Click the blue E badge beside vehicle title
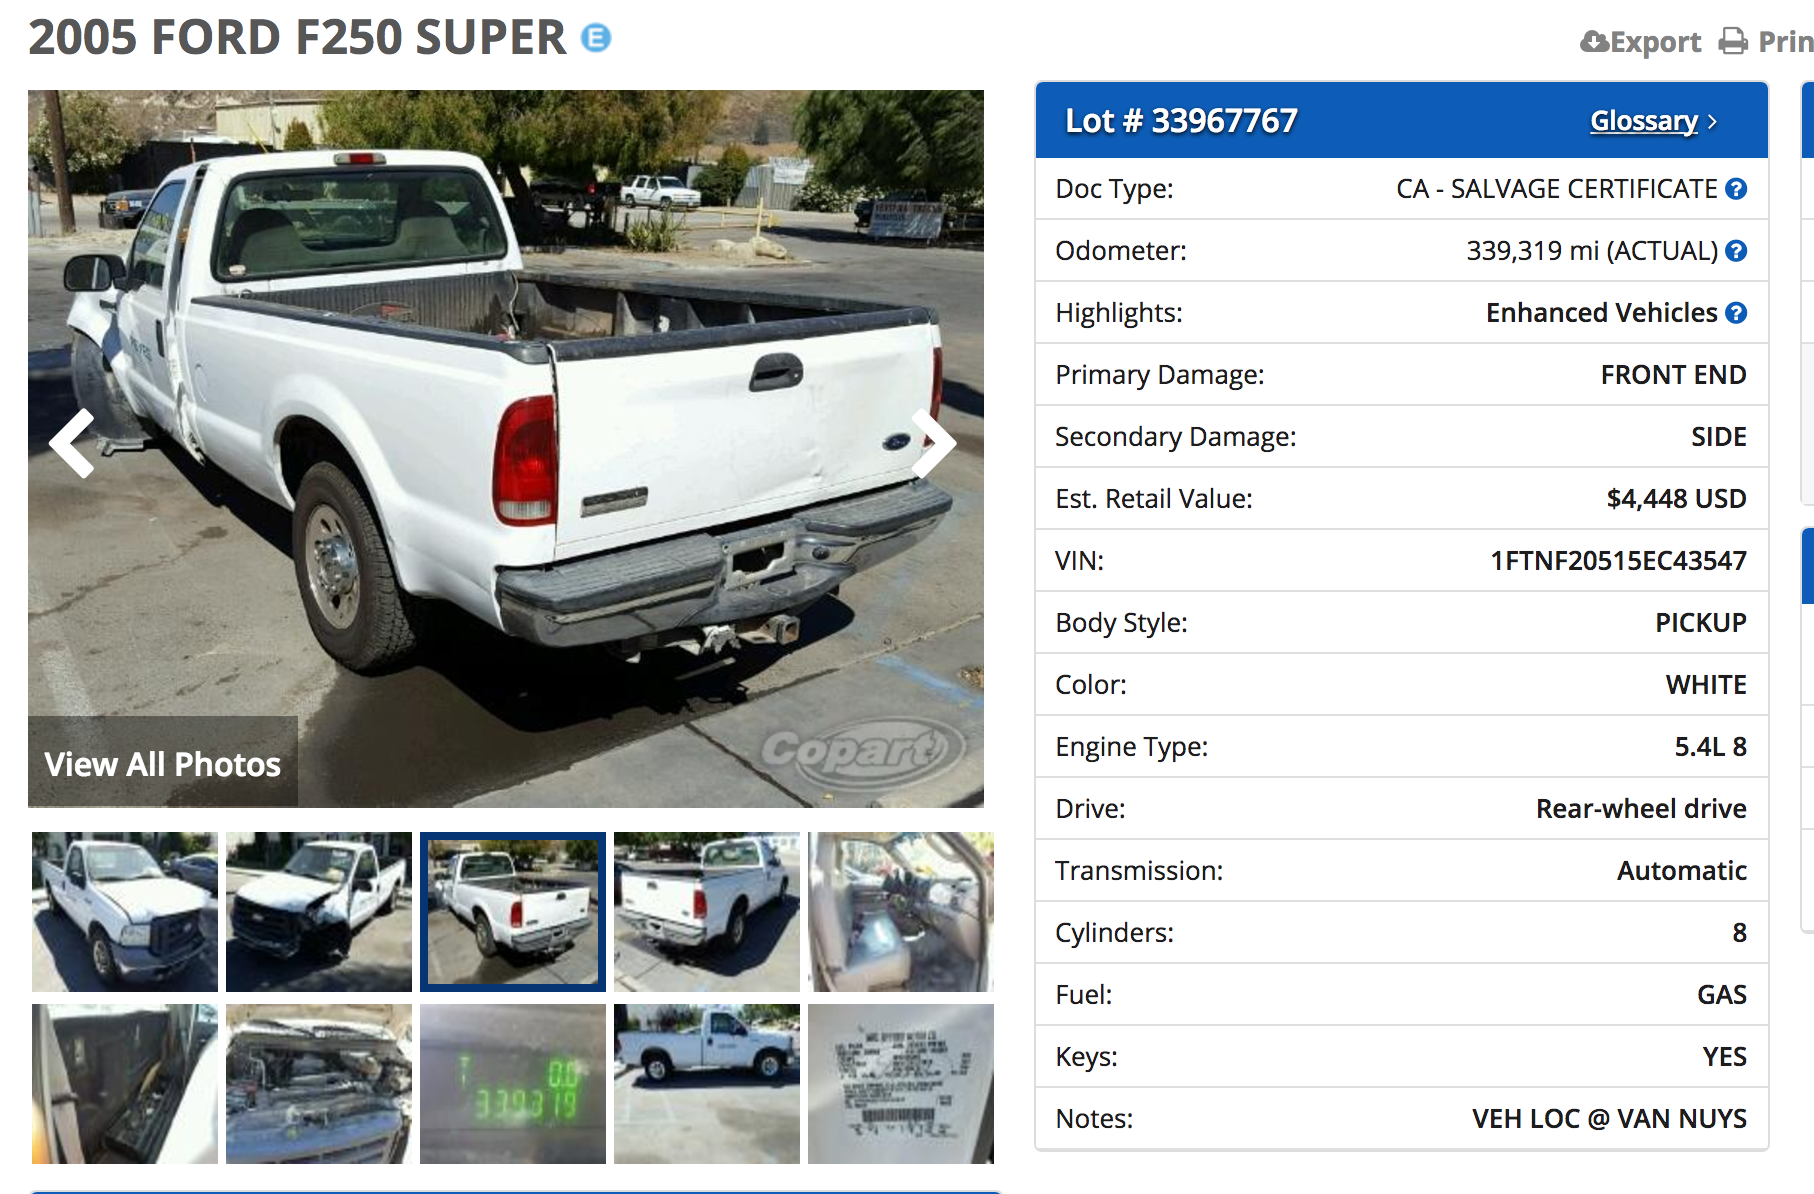The width and height of the screenshot is (1814, 1194). 596,38
